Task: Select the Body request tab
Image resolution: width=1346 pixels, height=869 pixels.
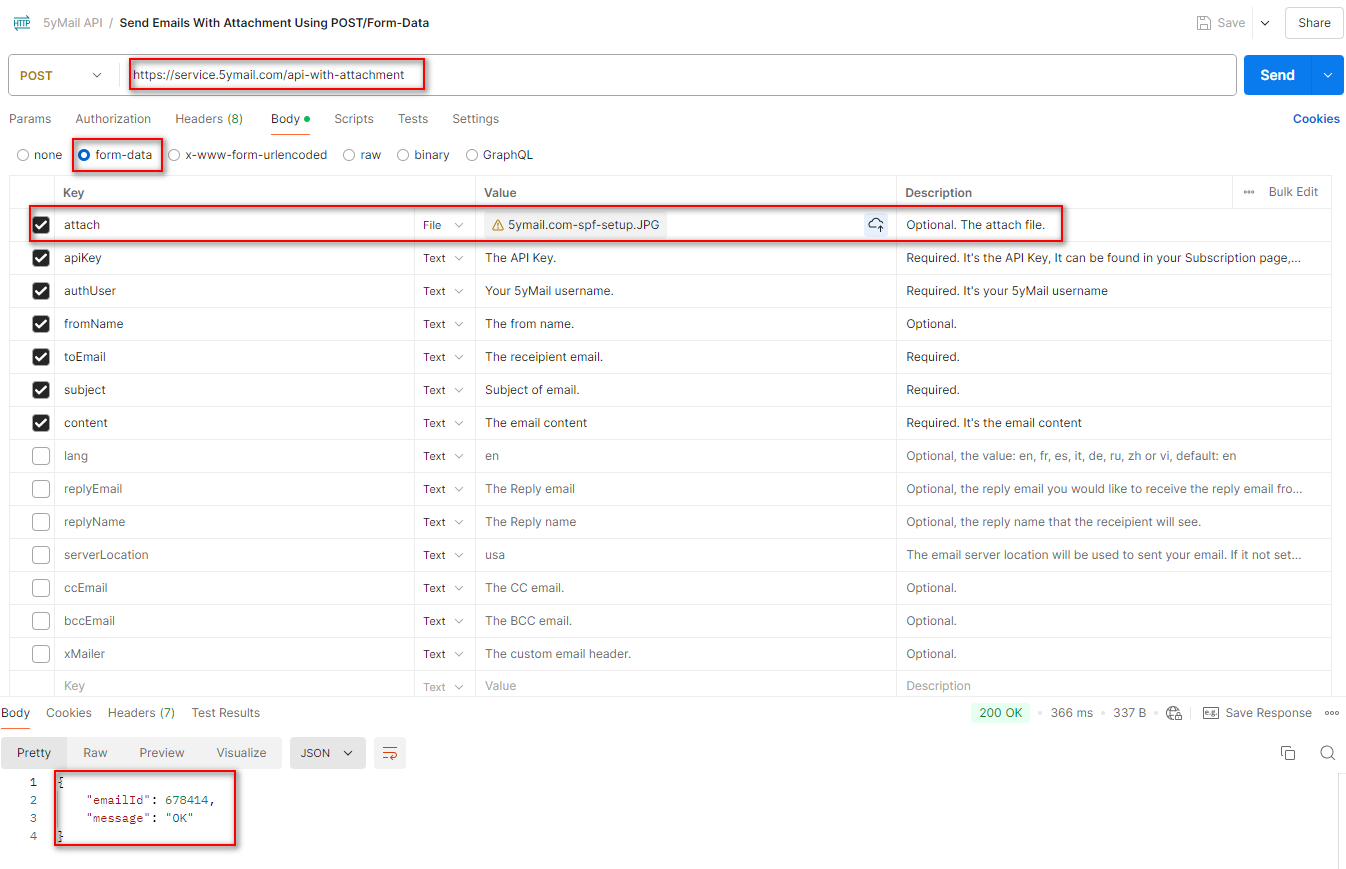Action: pos(290,118)
